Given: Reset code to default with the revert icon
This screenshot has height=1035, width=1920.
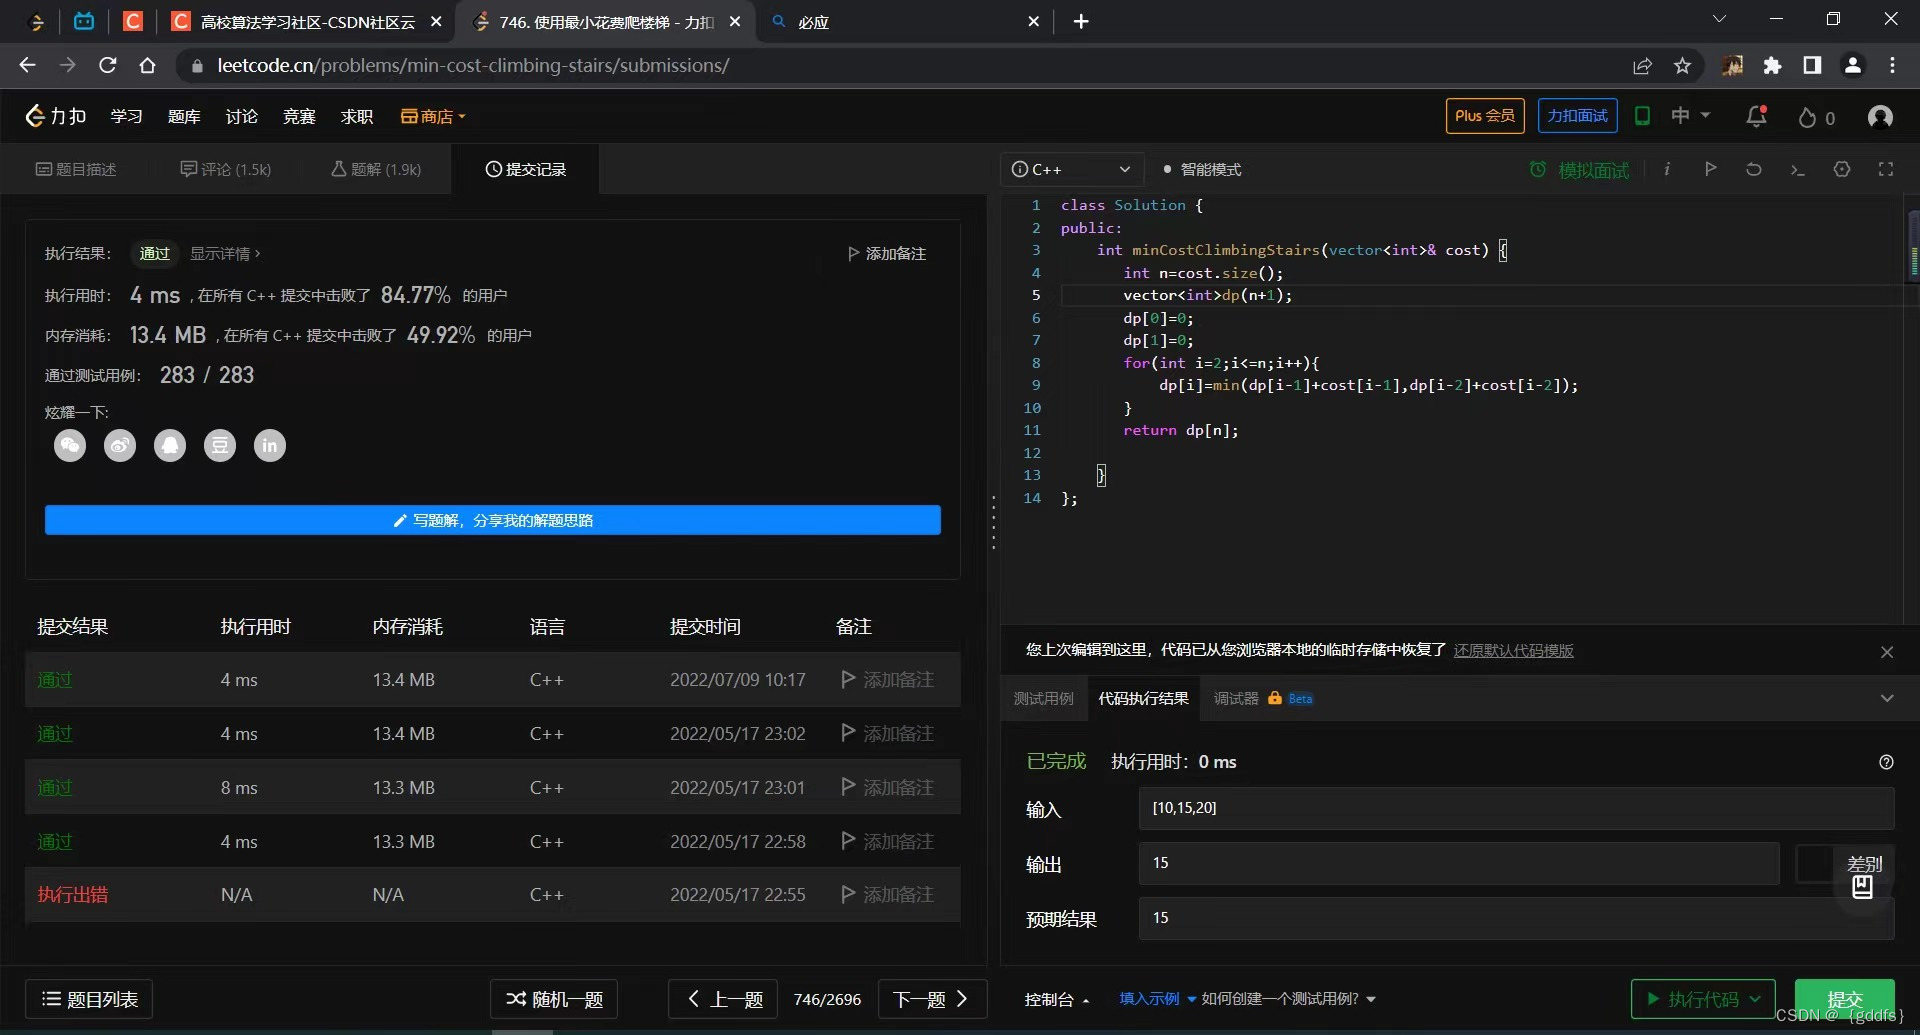Looking at the screenshot, I should coord(1754,169).
